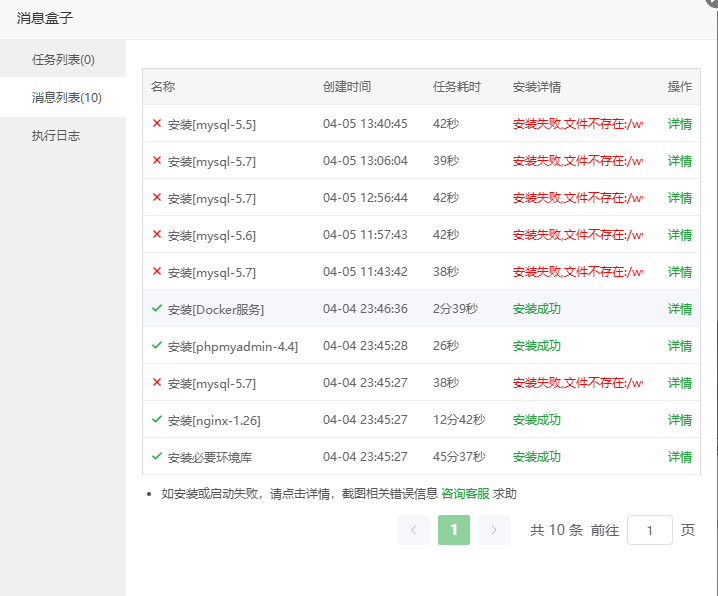Click duration 12分42秒
The width and height of the screenshot is (718, 596).
coord(459,420)
